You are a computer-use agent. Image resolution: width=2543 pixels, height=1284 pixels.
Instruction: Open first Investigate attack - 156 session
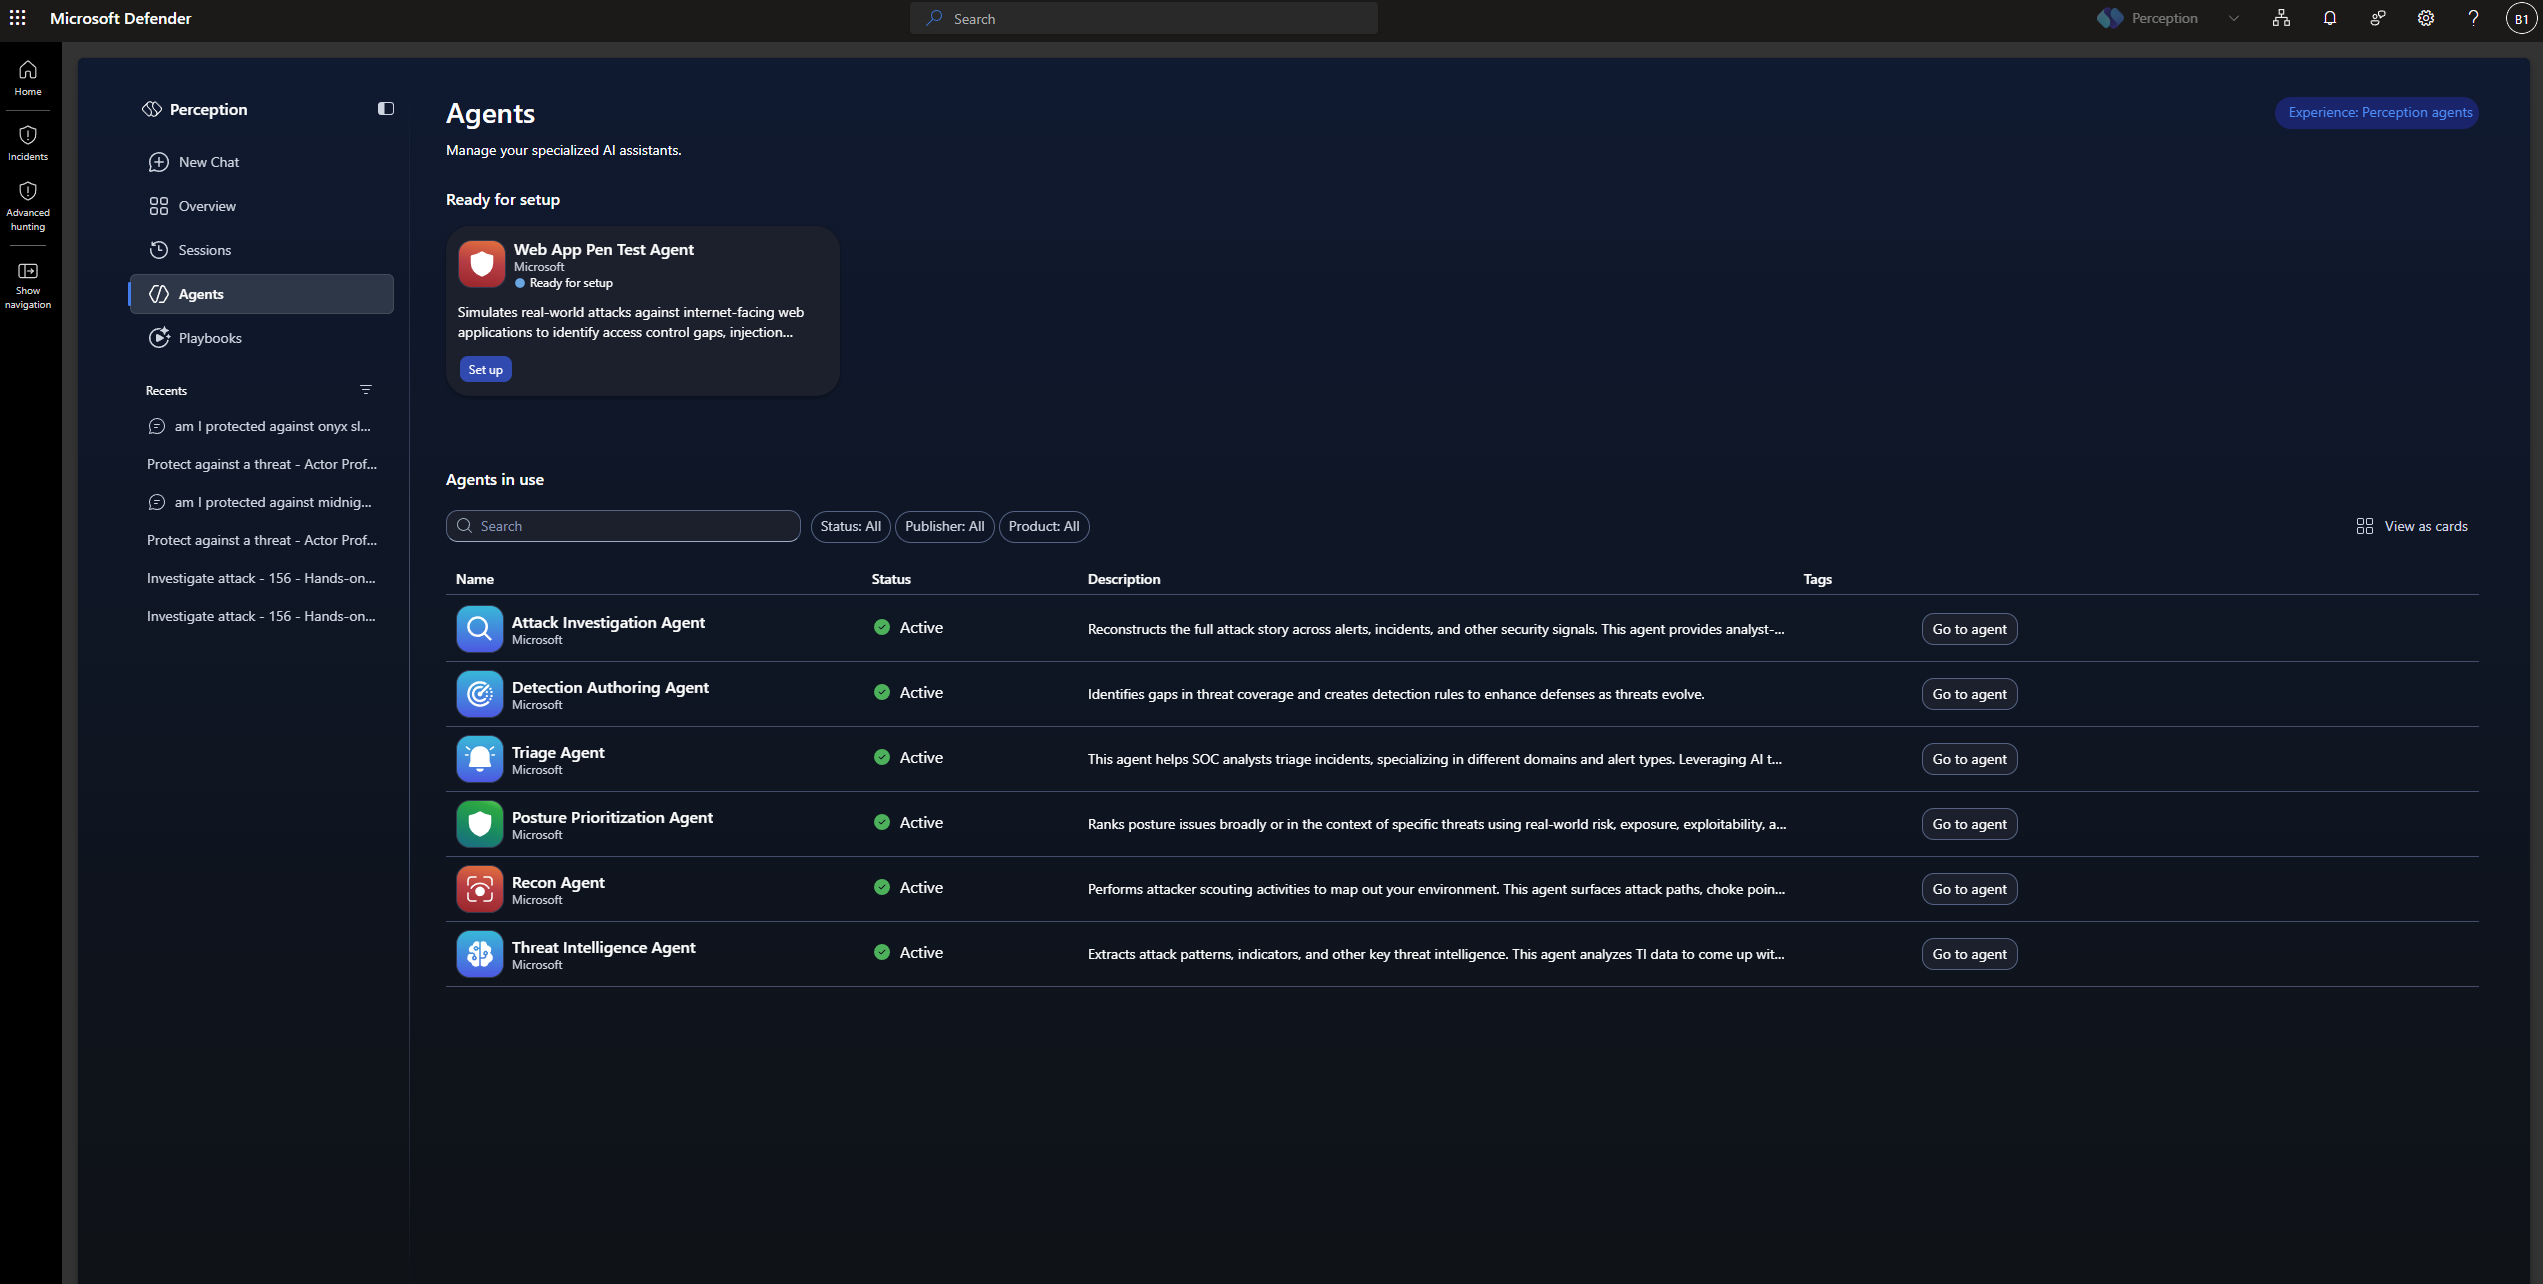pos(261,578)
